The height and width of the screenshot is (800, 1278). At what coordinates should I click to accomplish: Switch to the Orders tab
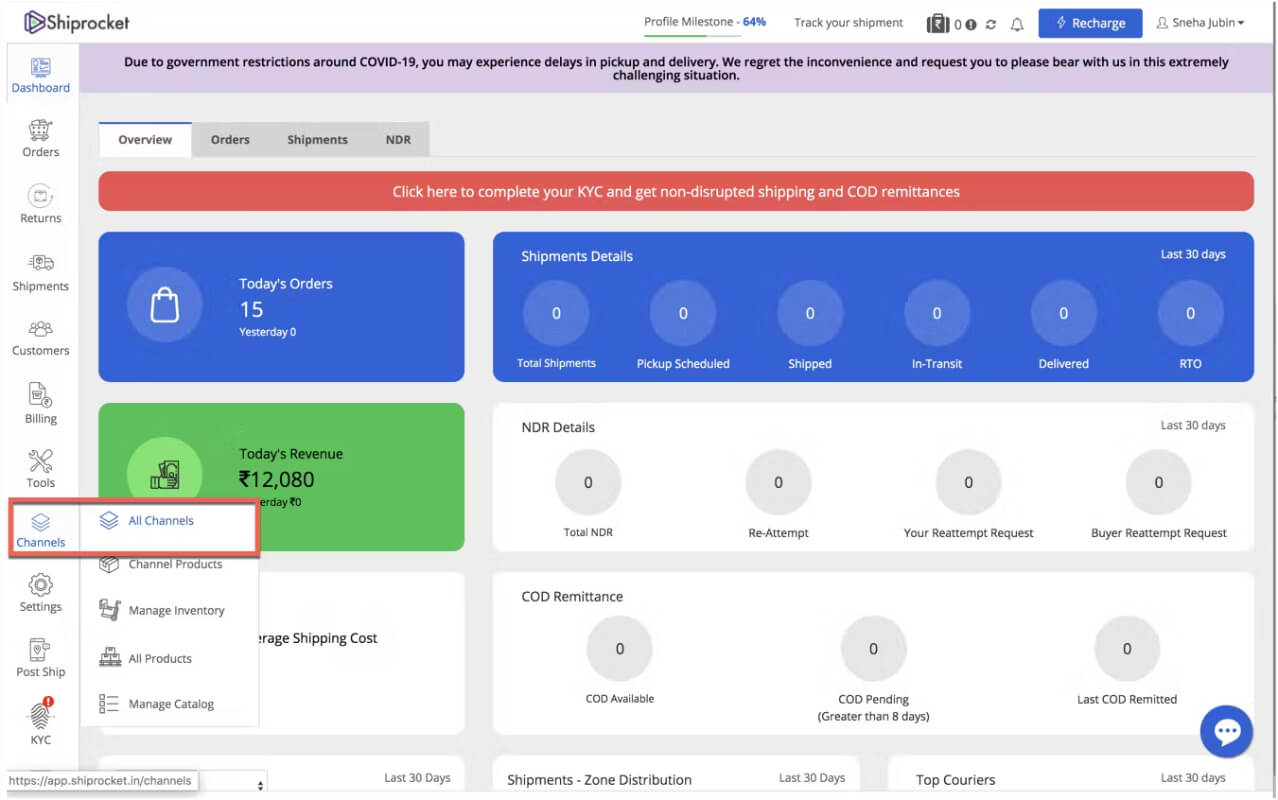[230, 139]
